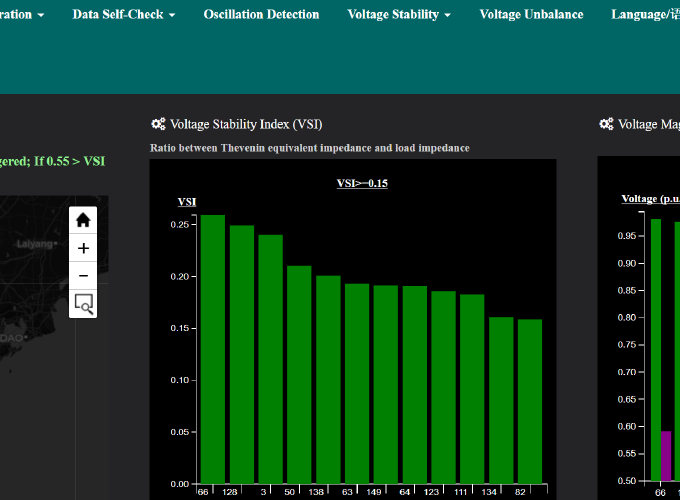Click gears icon beside Voltage Mag title

click(606, 125)
